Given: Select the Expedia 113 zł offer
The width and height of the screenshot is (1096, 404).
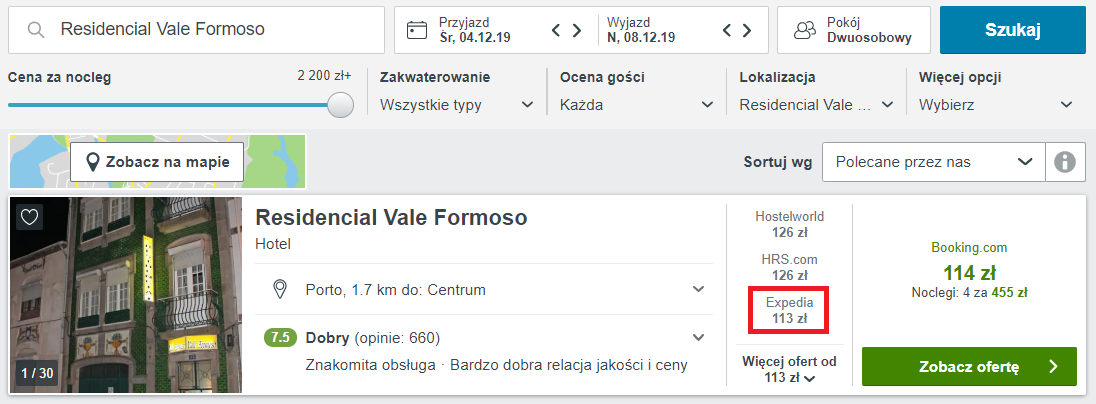Looking at the screenshot, I should pos(789,310).
